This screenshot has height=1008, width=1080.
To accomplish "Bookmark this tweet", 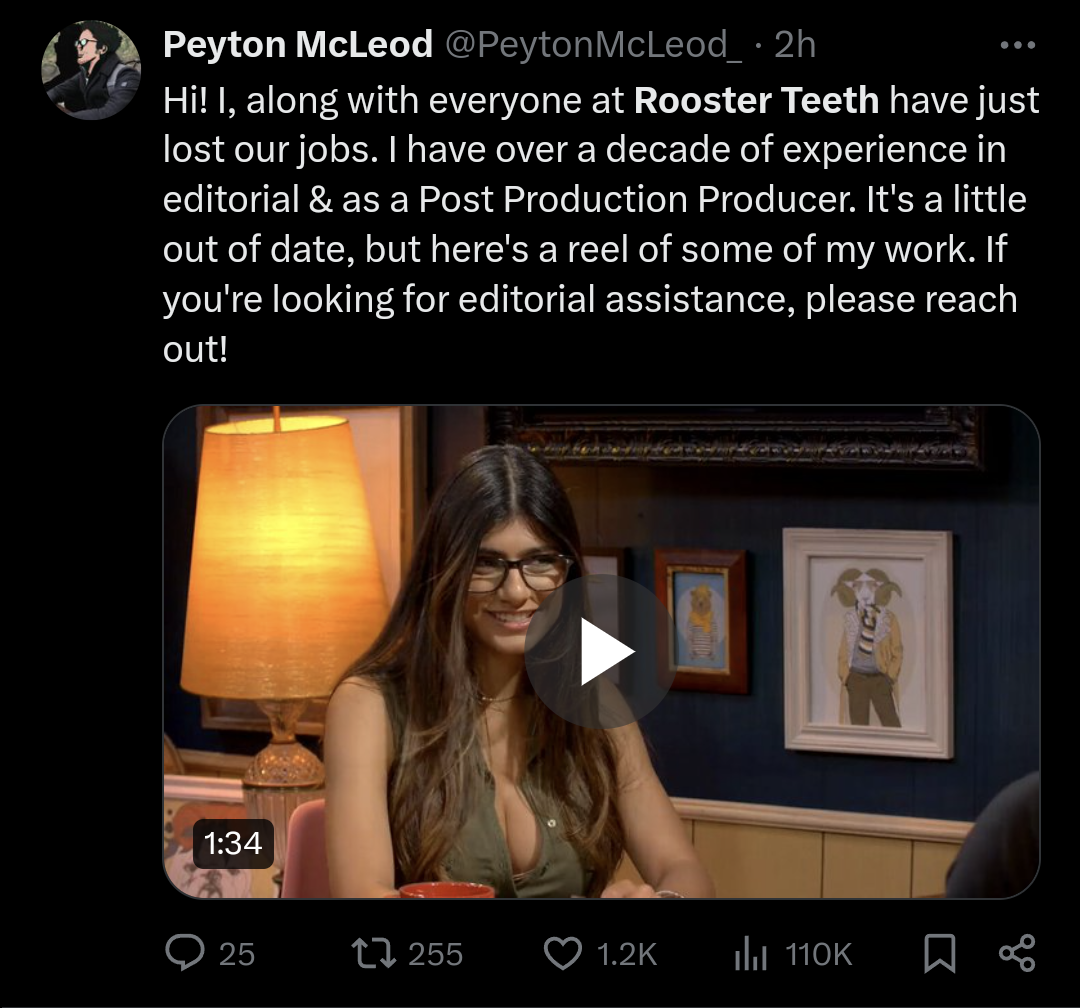I will pos(939,954).
